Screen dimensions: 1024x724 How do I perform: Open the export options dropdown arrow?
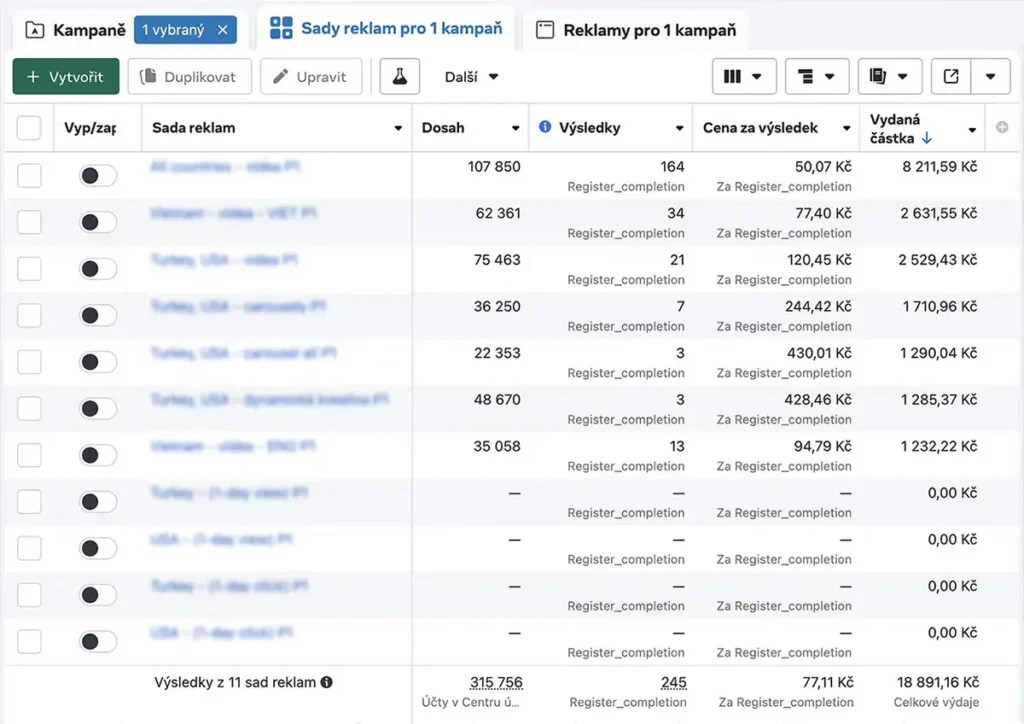pyautogui.click(x=990, y=76)
